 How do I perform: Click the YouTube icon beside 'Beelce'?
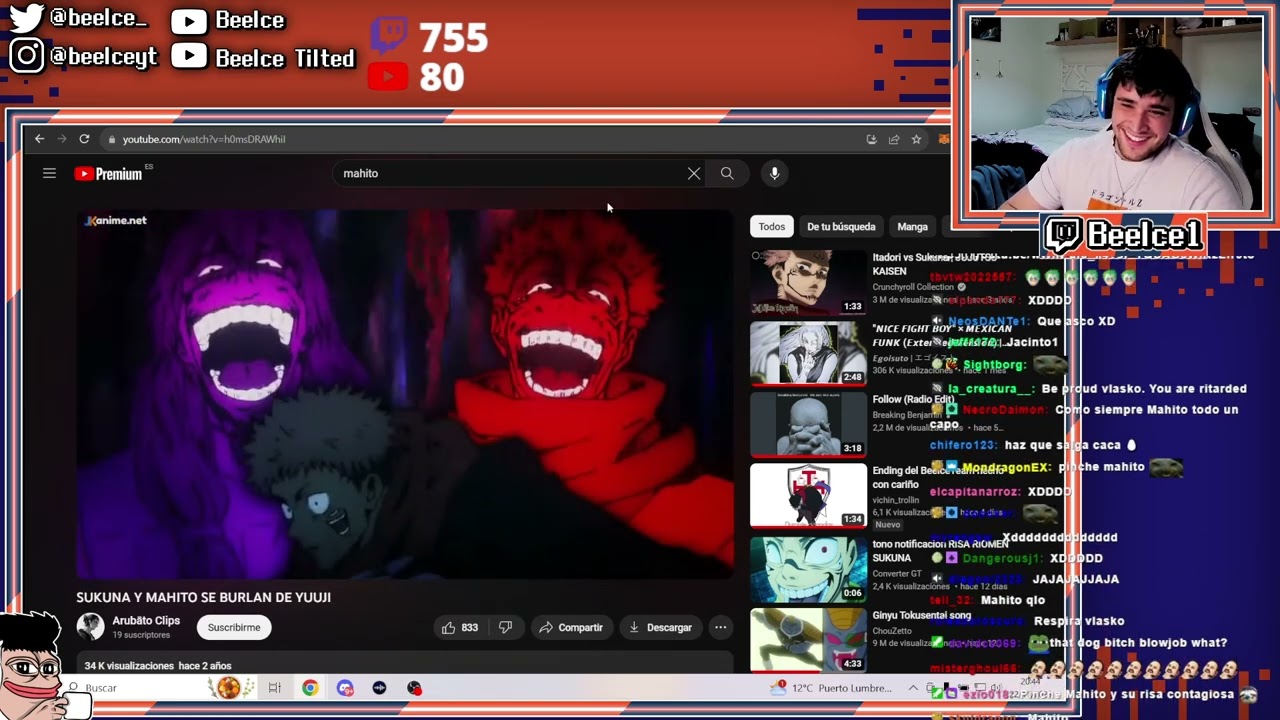188,21
